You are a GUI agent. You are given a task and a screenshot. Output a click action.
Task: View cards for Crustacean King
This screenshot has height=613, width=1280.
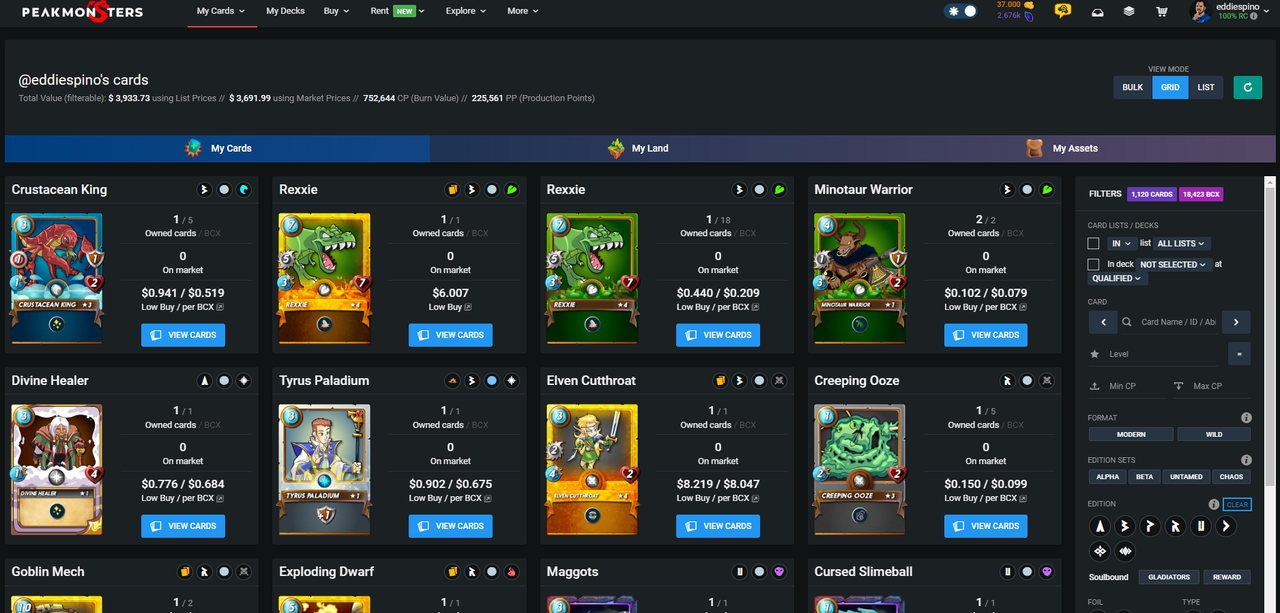pyautogui.click(x=183, y=335)
